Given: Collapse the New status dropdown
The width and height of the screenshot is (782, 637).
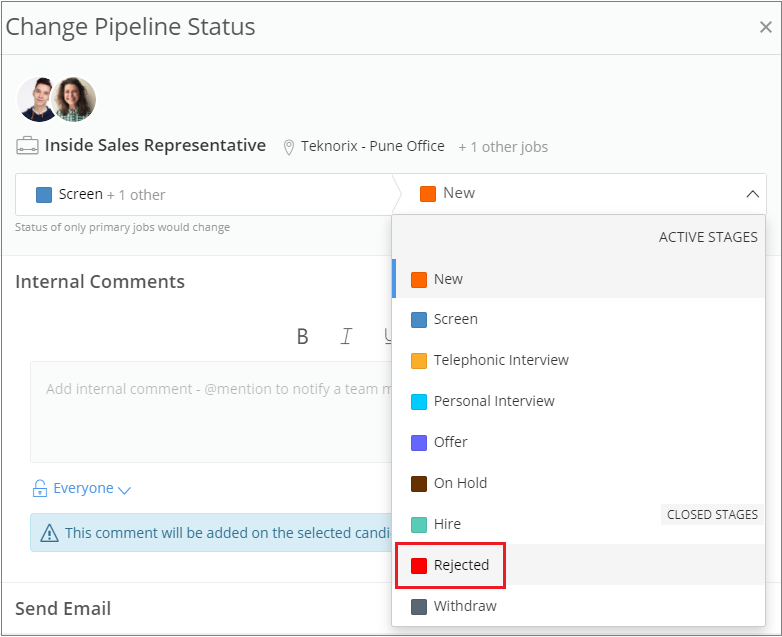Looking at the screenshot, I should click(752, 194).
